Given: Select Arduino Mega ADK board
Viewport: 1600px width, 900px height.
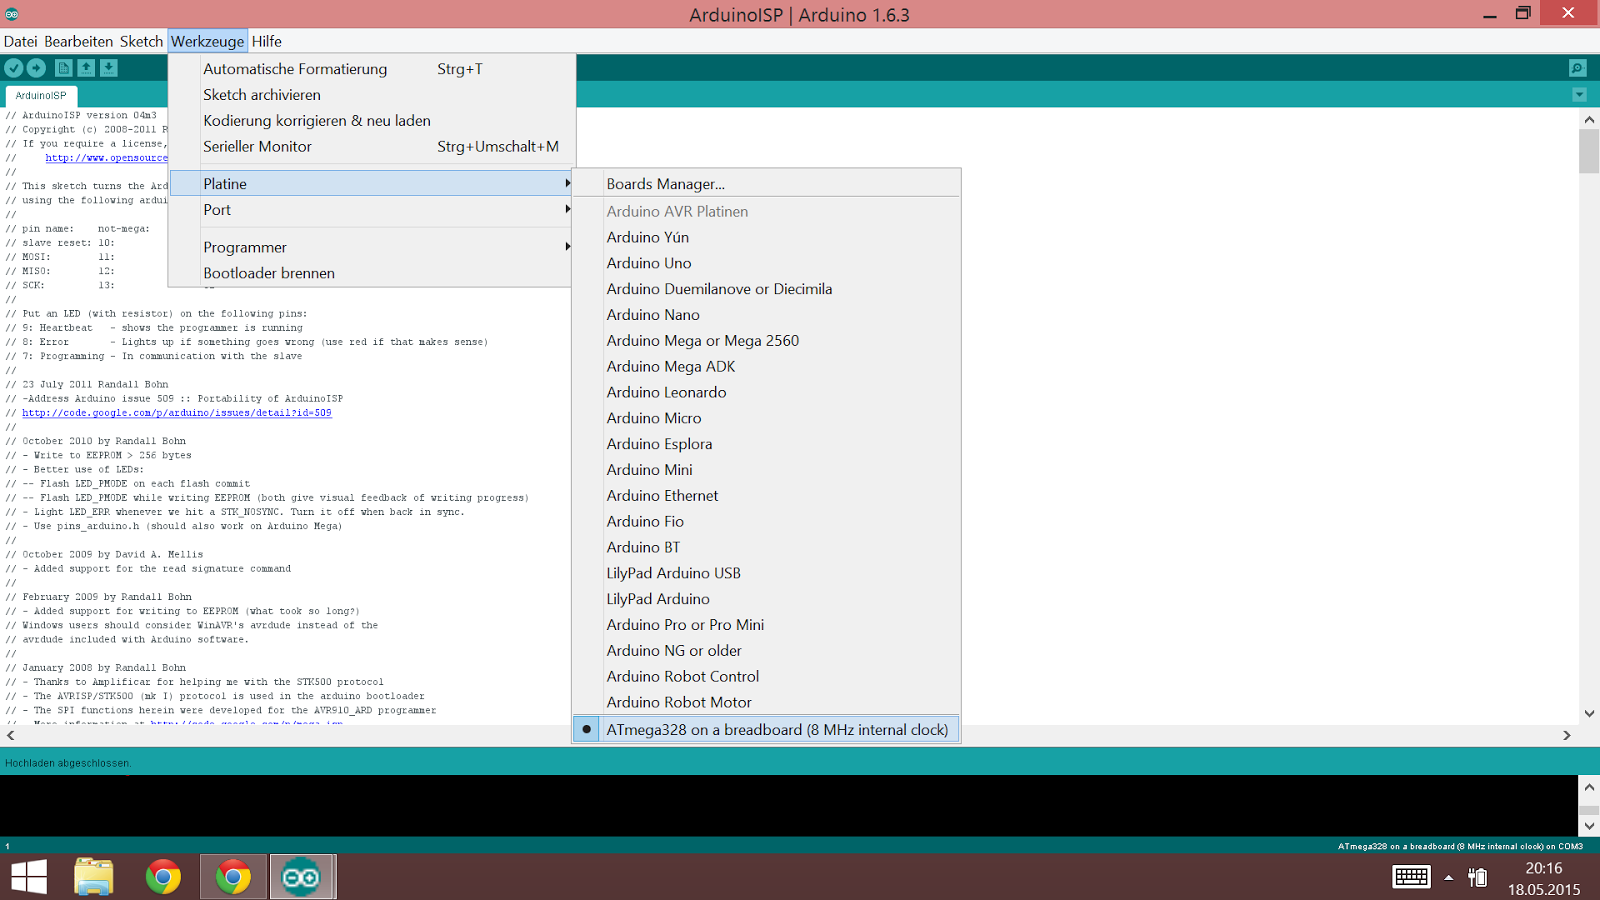Looking at the screenshot, I should [766, 367].
